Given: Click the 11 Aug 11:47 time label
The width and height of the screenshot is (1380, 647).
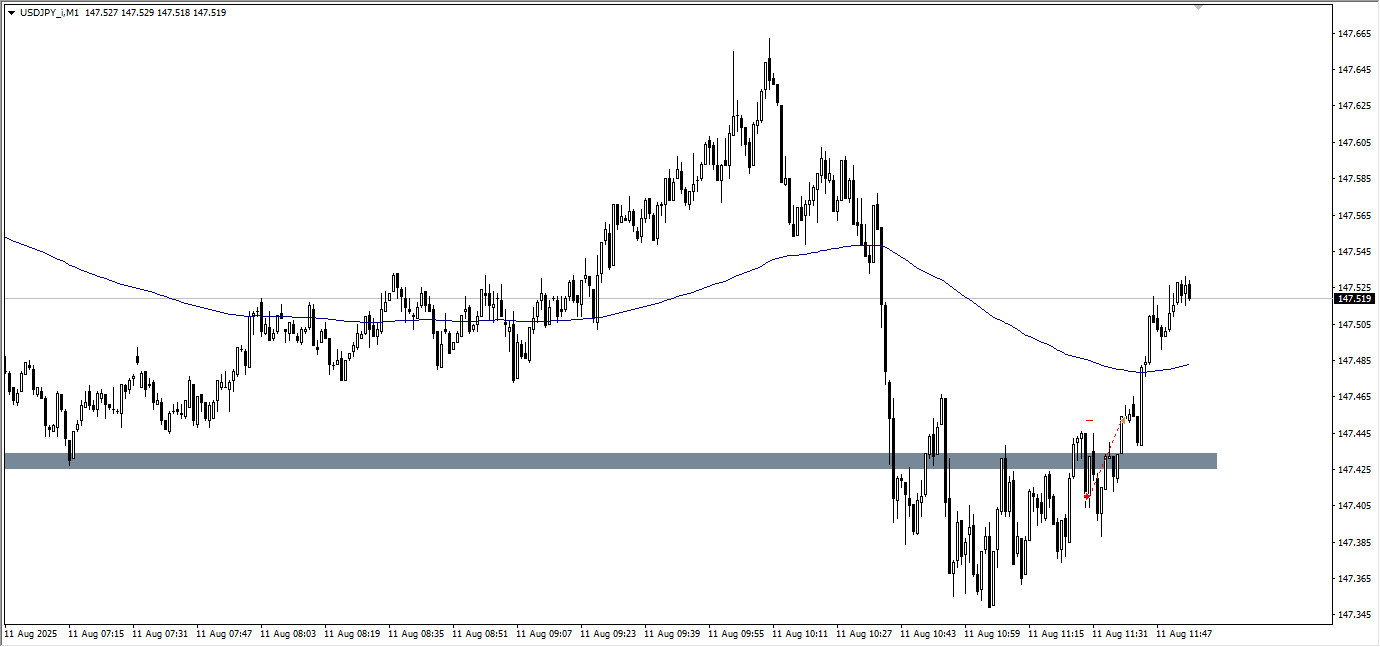Looking at the screenshot, I should 1186,634.
